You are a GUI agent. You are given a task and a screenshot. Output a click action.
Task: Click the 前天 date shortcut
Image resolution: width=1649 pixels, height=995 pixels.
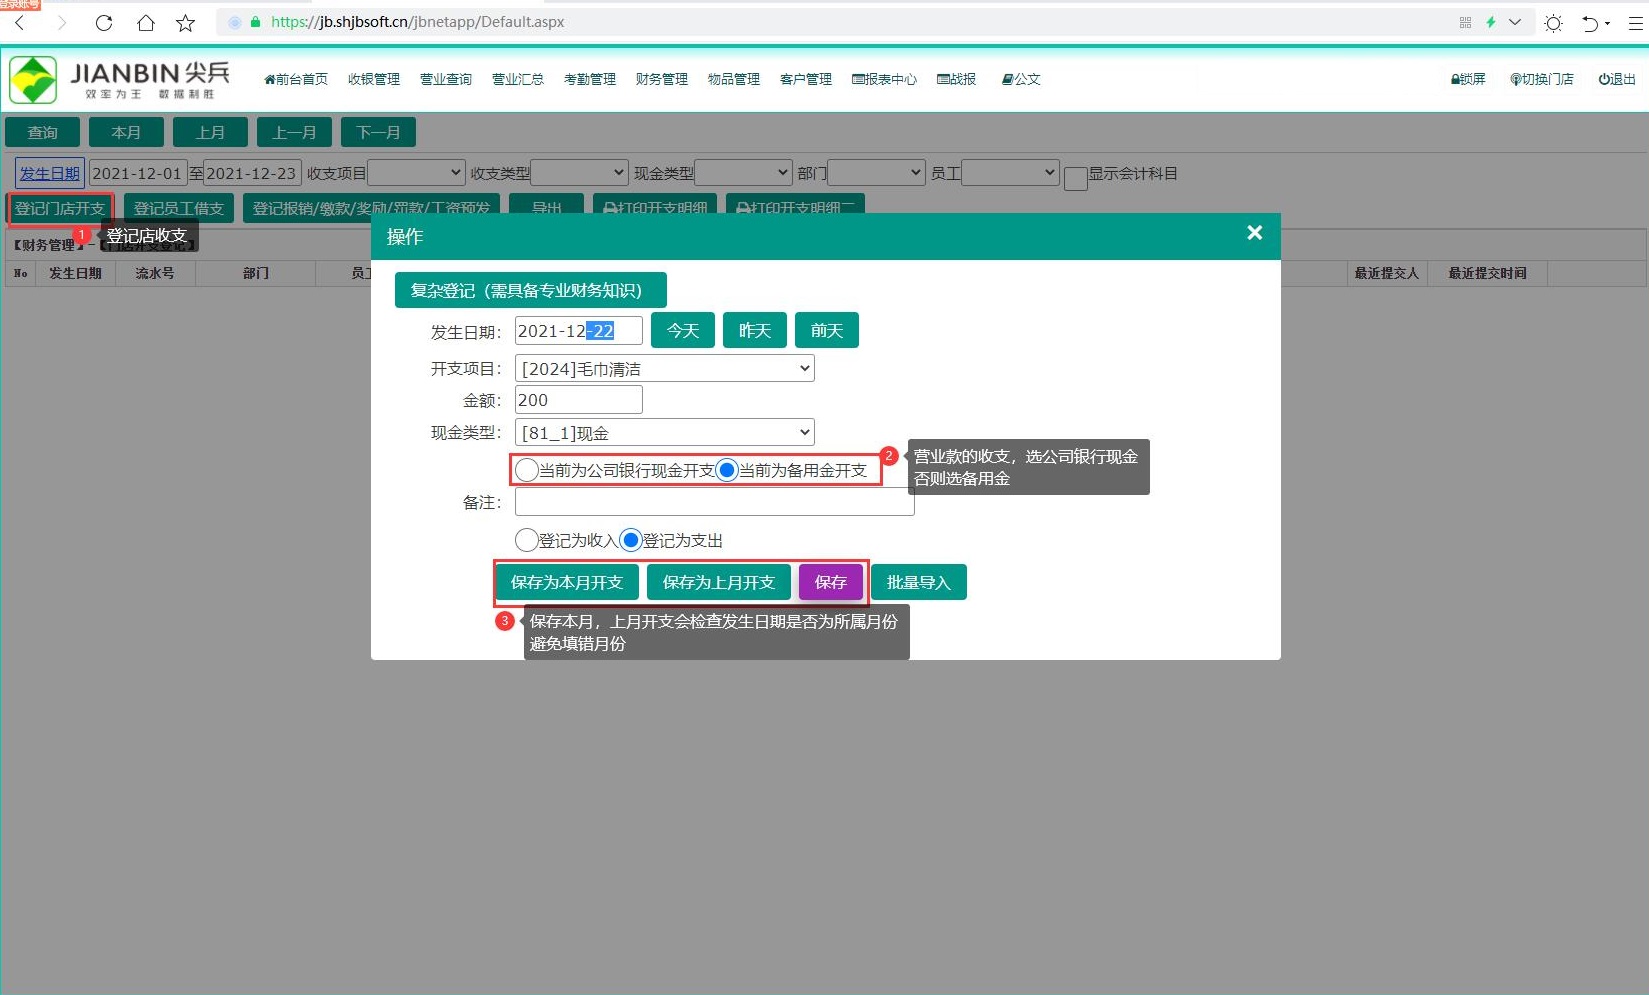[x=827, y=330]
